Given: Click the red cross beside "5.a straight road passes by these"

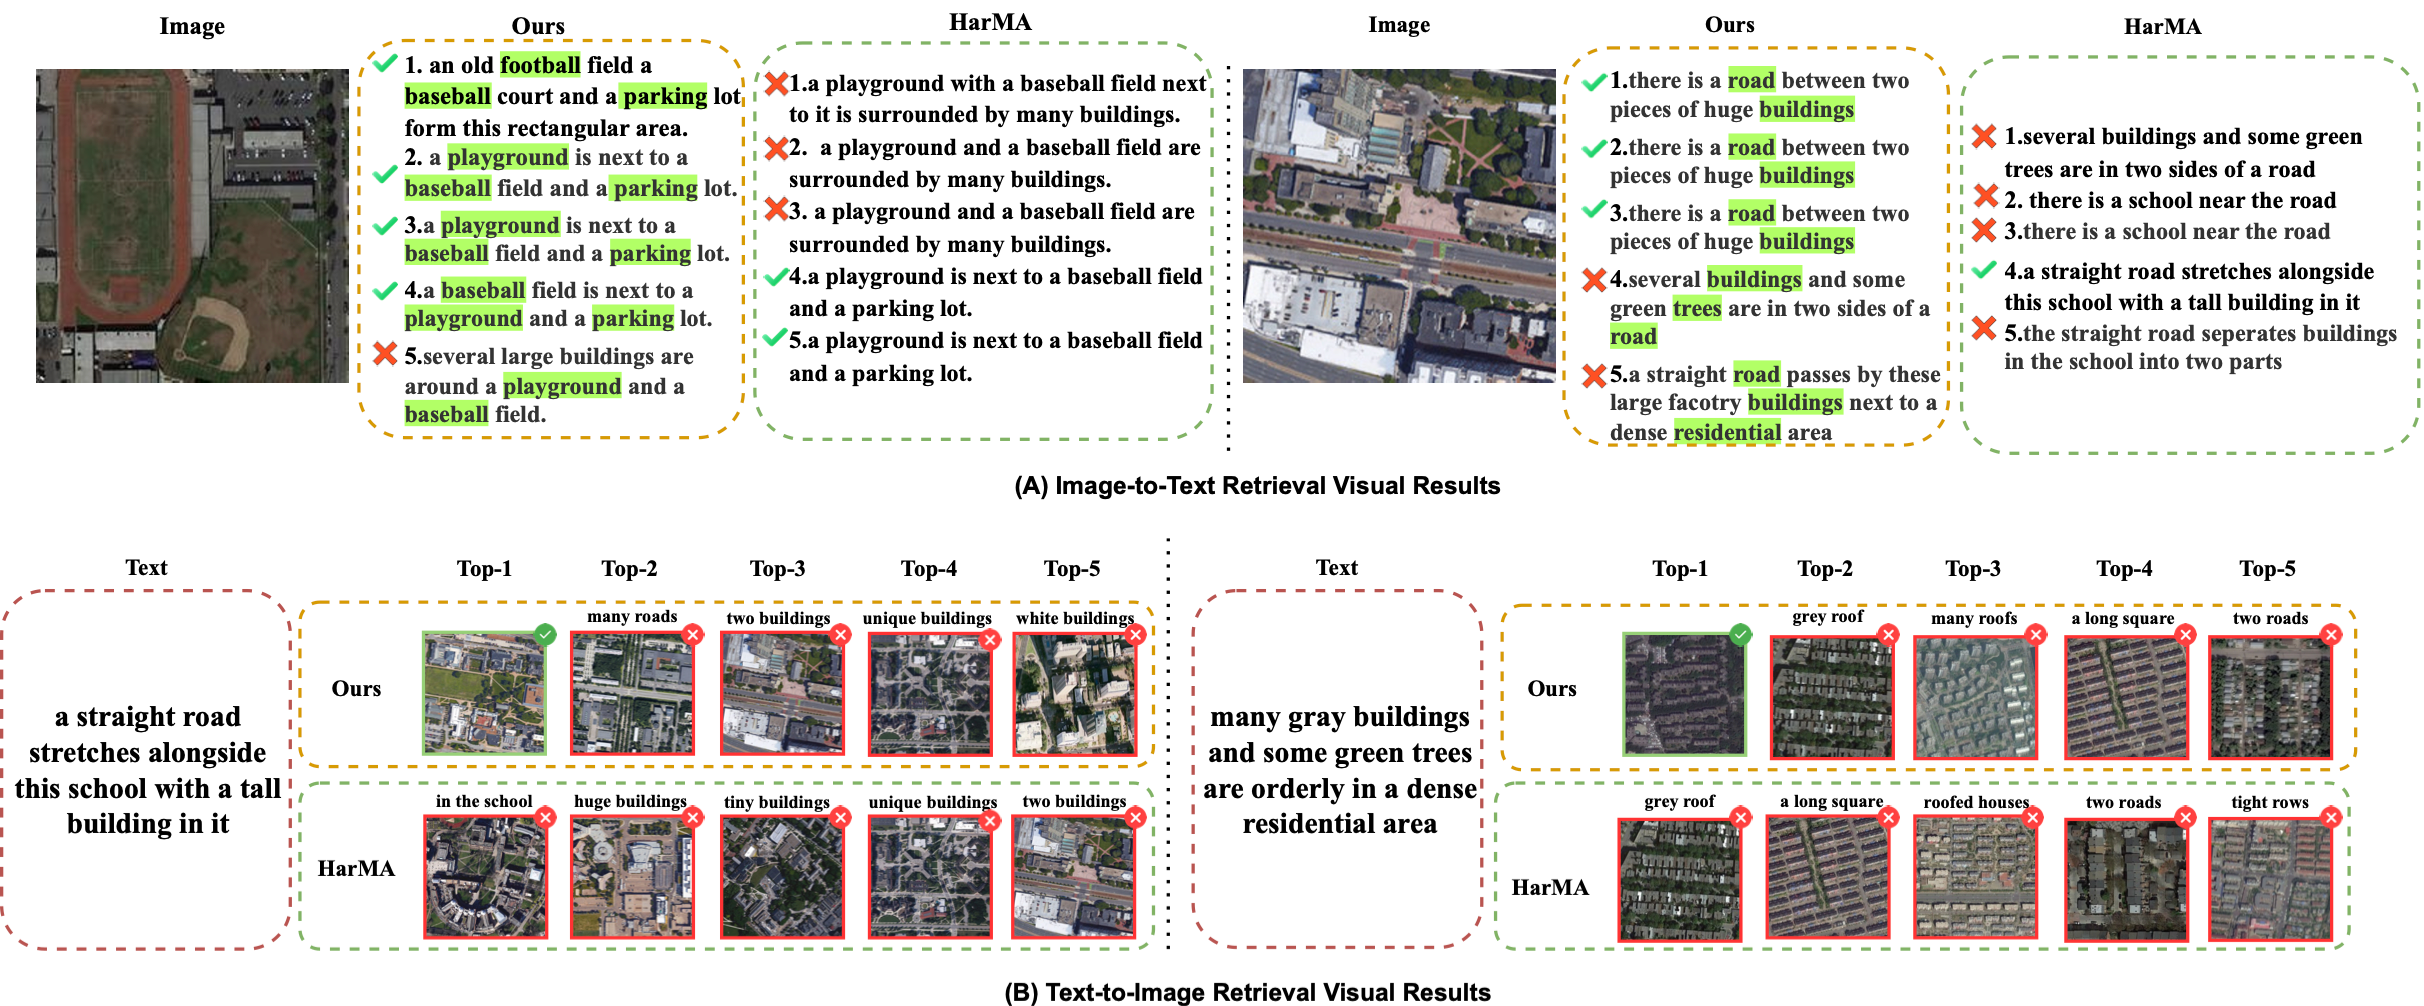Looking at the screenshot, I should point(1595,375).
